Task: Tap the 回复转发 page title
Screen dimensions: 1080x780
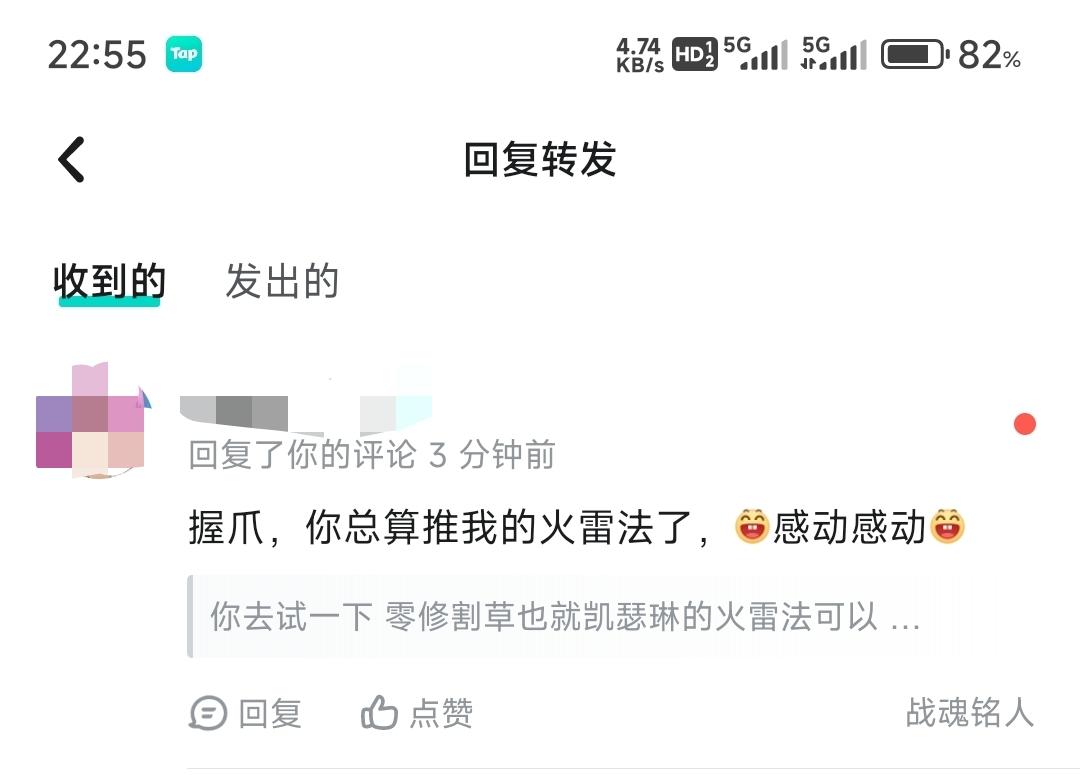Action: tap(540, 159)
